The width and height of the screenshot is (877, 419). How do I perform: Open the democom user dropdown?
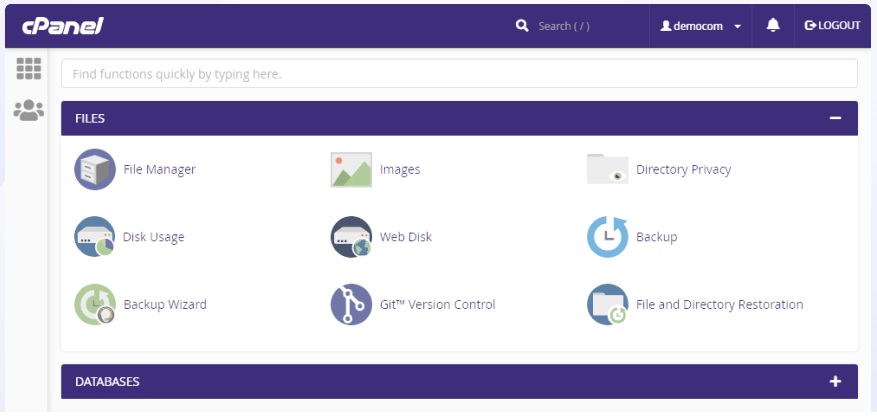[701, 26]
